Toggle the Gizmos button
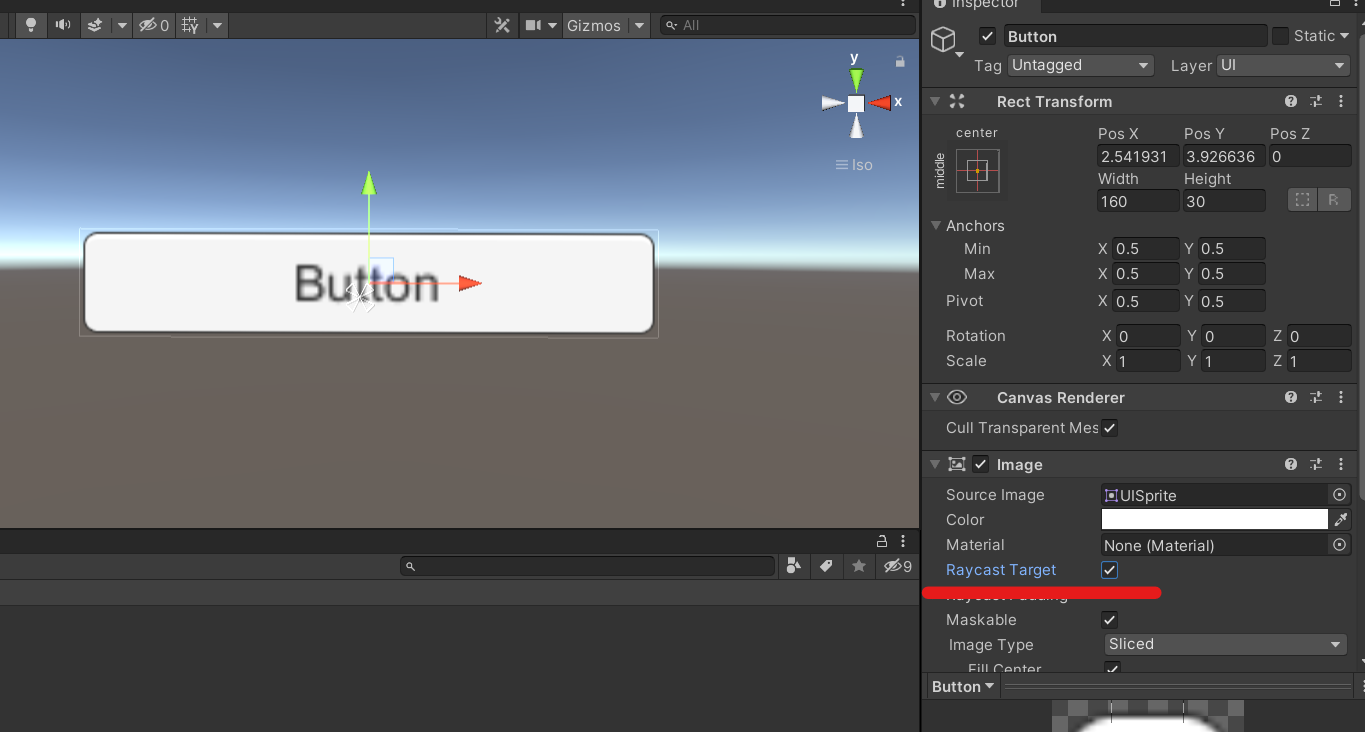The height and width of the screenshot is (732, 1365). coord(594,25)
